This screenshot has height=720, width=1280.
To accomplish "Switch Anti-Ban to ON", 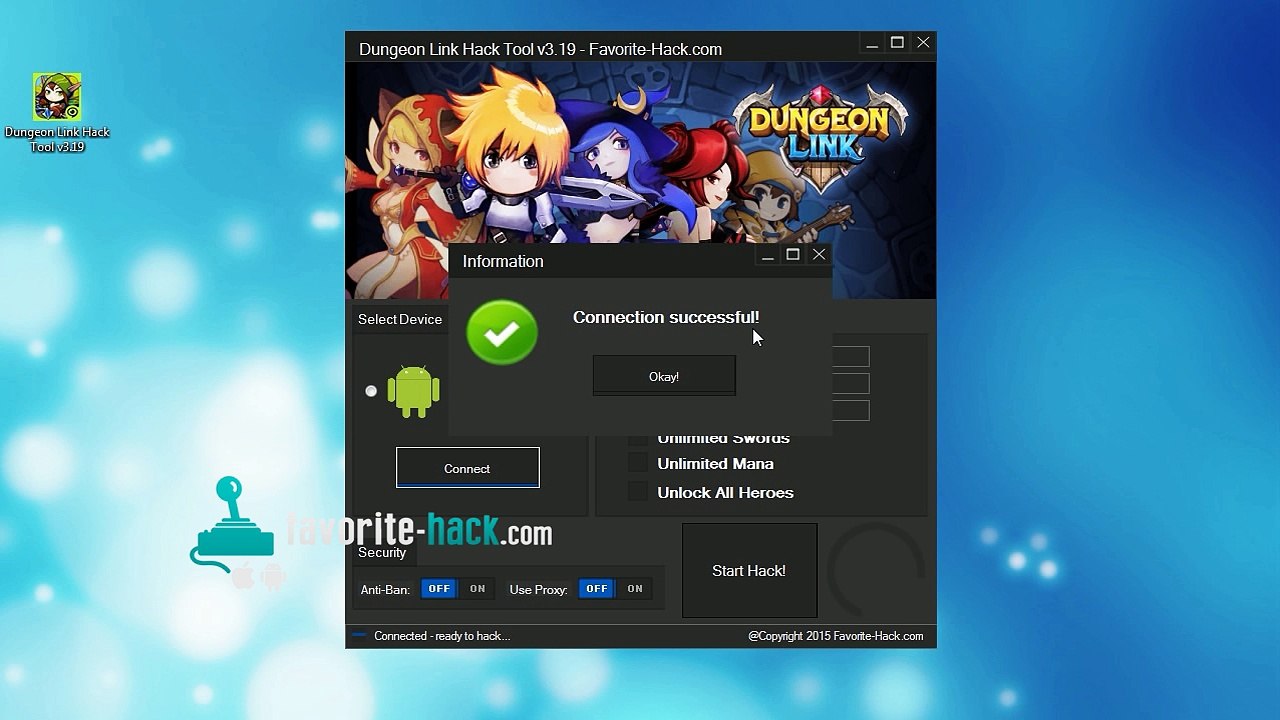I will (x=477, y=589).
